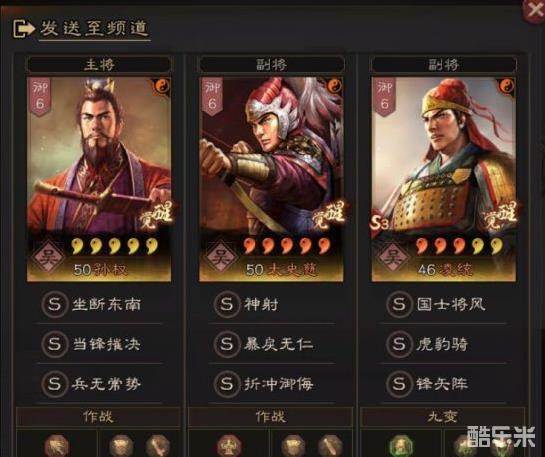Screen dimensions: 545x457
Task: Select the 凌统 general card
Action: [444, 179]
